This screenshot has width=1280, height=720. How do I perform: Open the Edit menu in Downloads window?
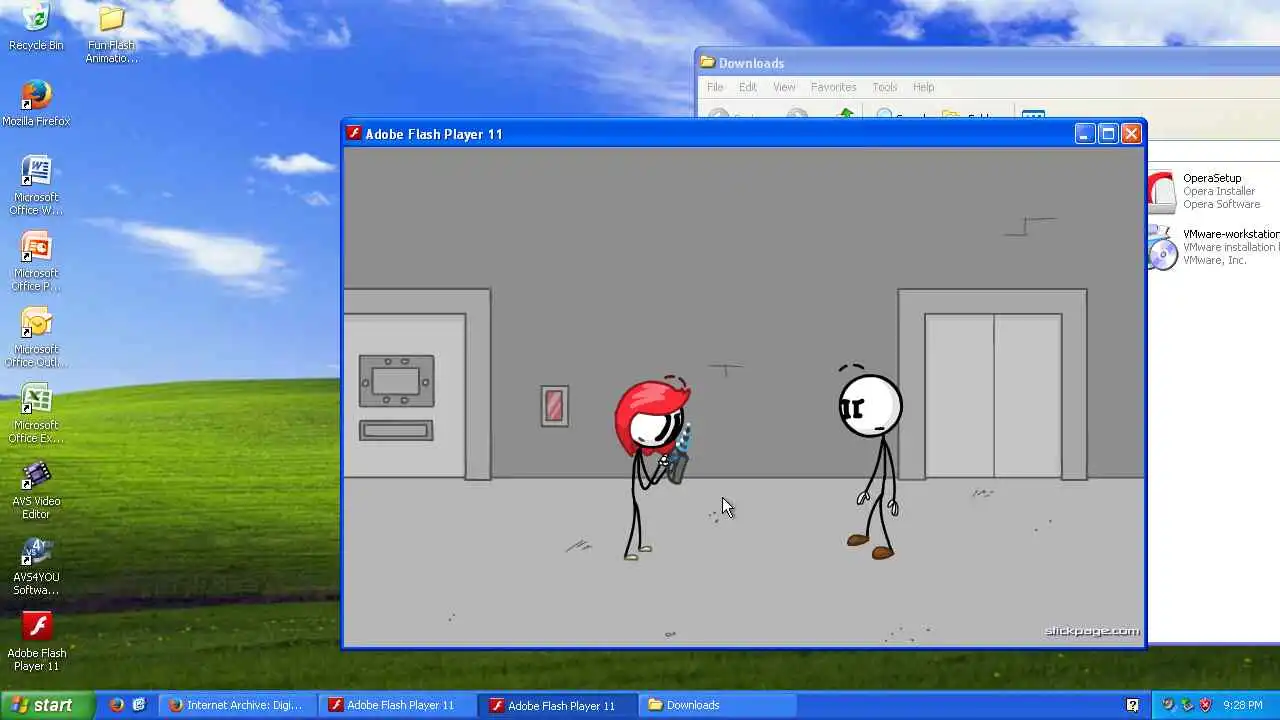tap(748, 87)
